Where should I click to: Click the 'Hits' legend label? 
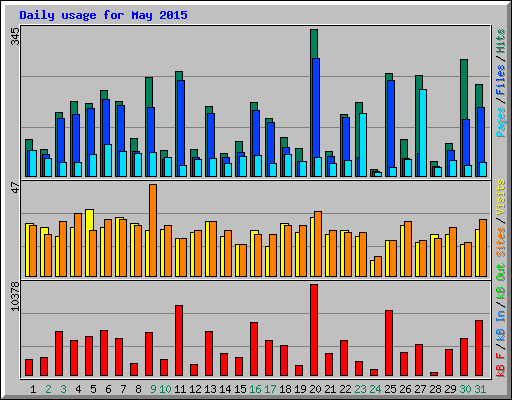[x=500, y=41]
